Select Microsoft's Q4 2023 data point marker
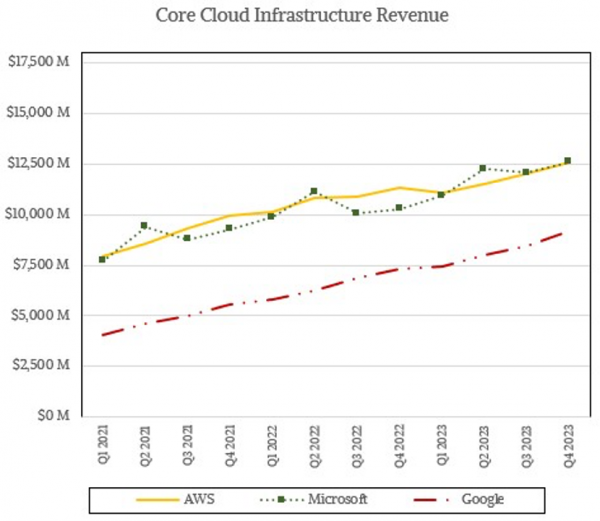This screenshot has width=600, height=521. 568,161
